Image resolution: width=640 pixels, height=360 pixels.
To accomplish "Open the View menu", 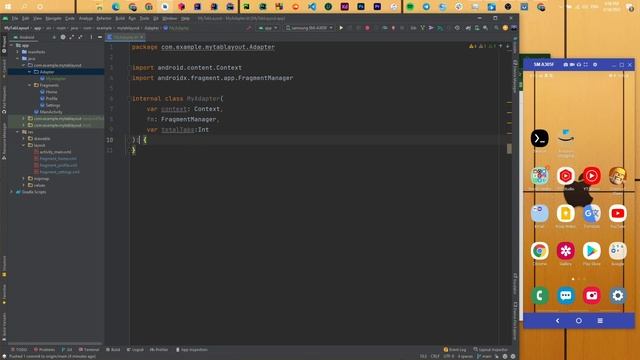I will tap(37, 18).
